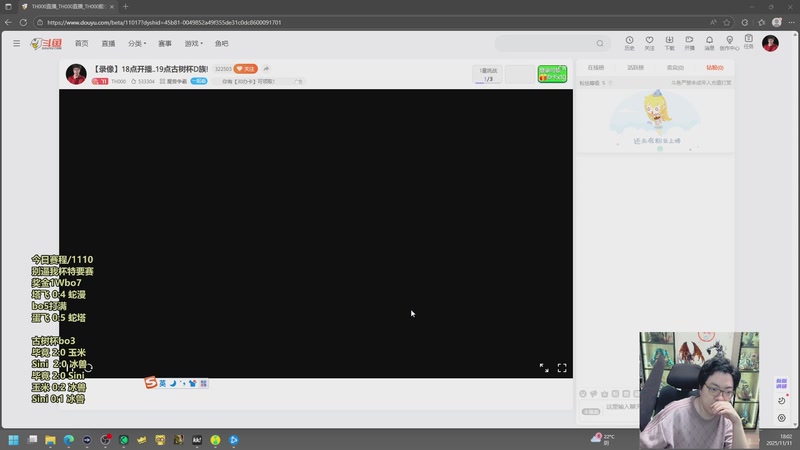This screenshot has width=800, height=450.
Task: Open the Windows Start menu
Action: tap(13, 440)
